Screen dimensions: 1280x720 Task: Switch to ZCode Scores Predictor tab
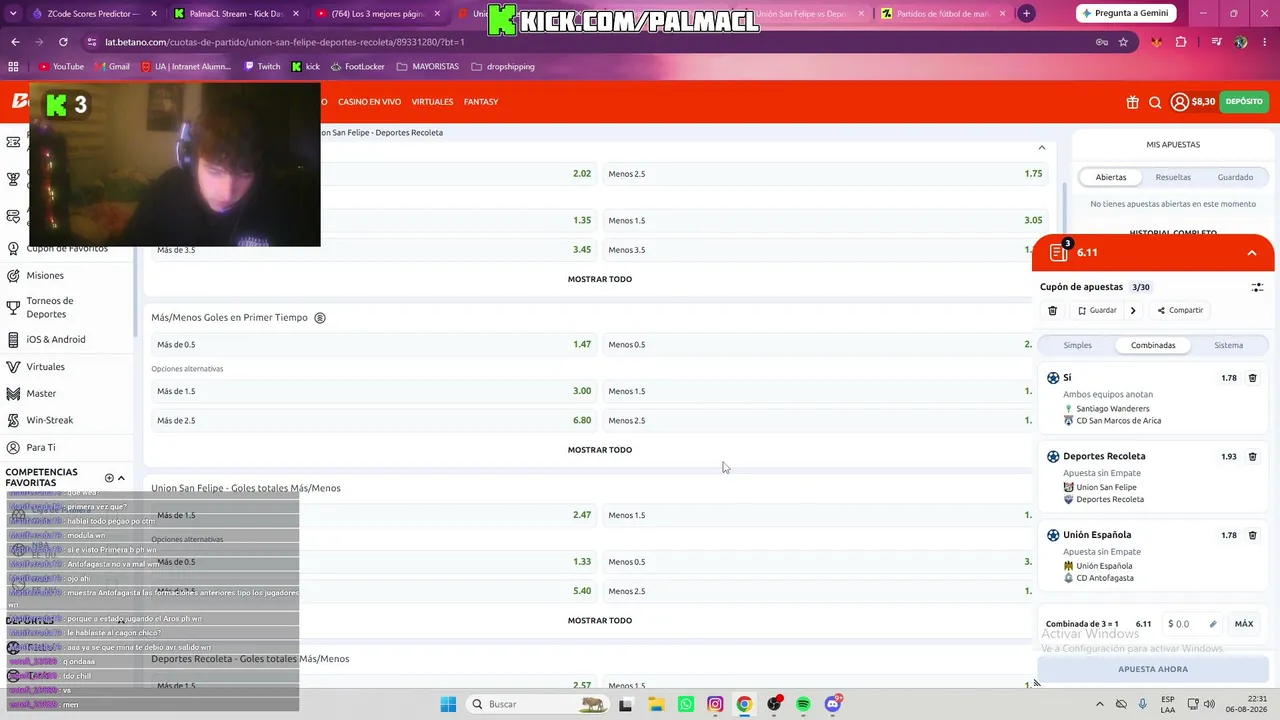pos(92,14)
